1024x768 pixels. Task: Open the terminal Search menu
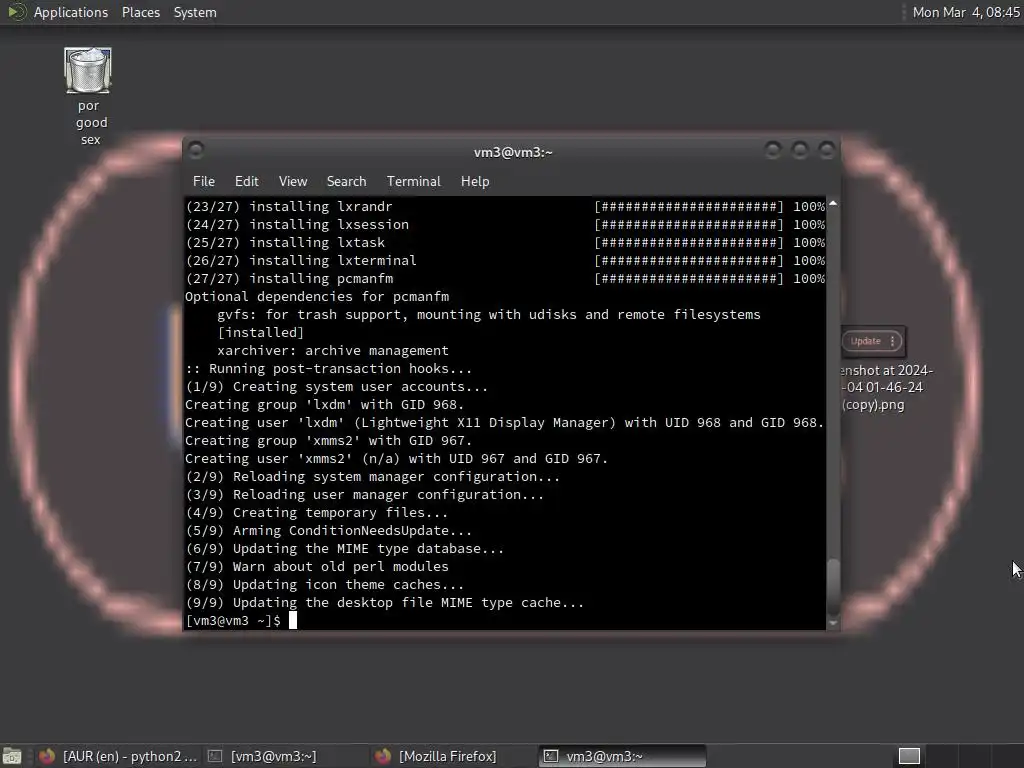click(346, 182)
